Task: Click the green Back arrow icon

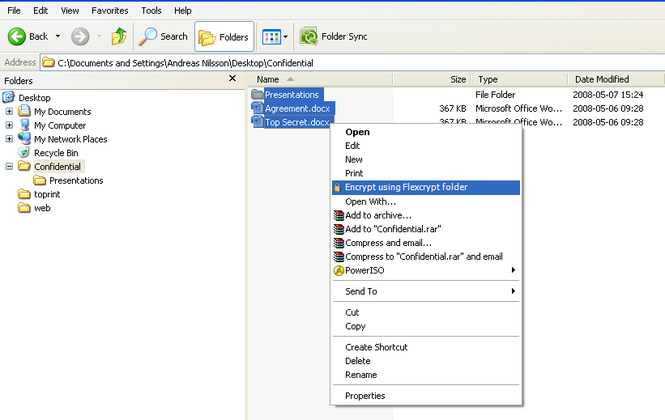Action: click(x=17, y=36)
